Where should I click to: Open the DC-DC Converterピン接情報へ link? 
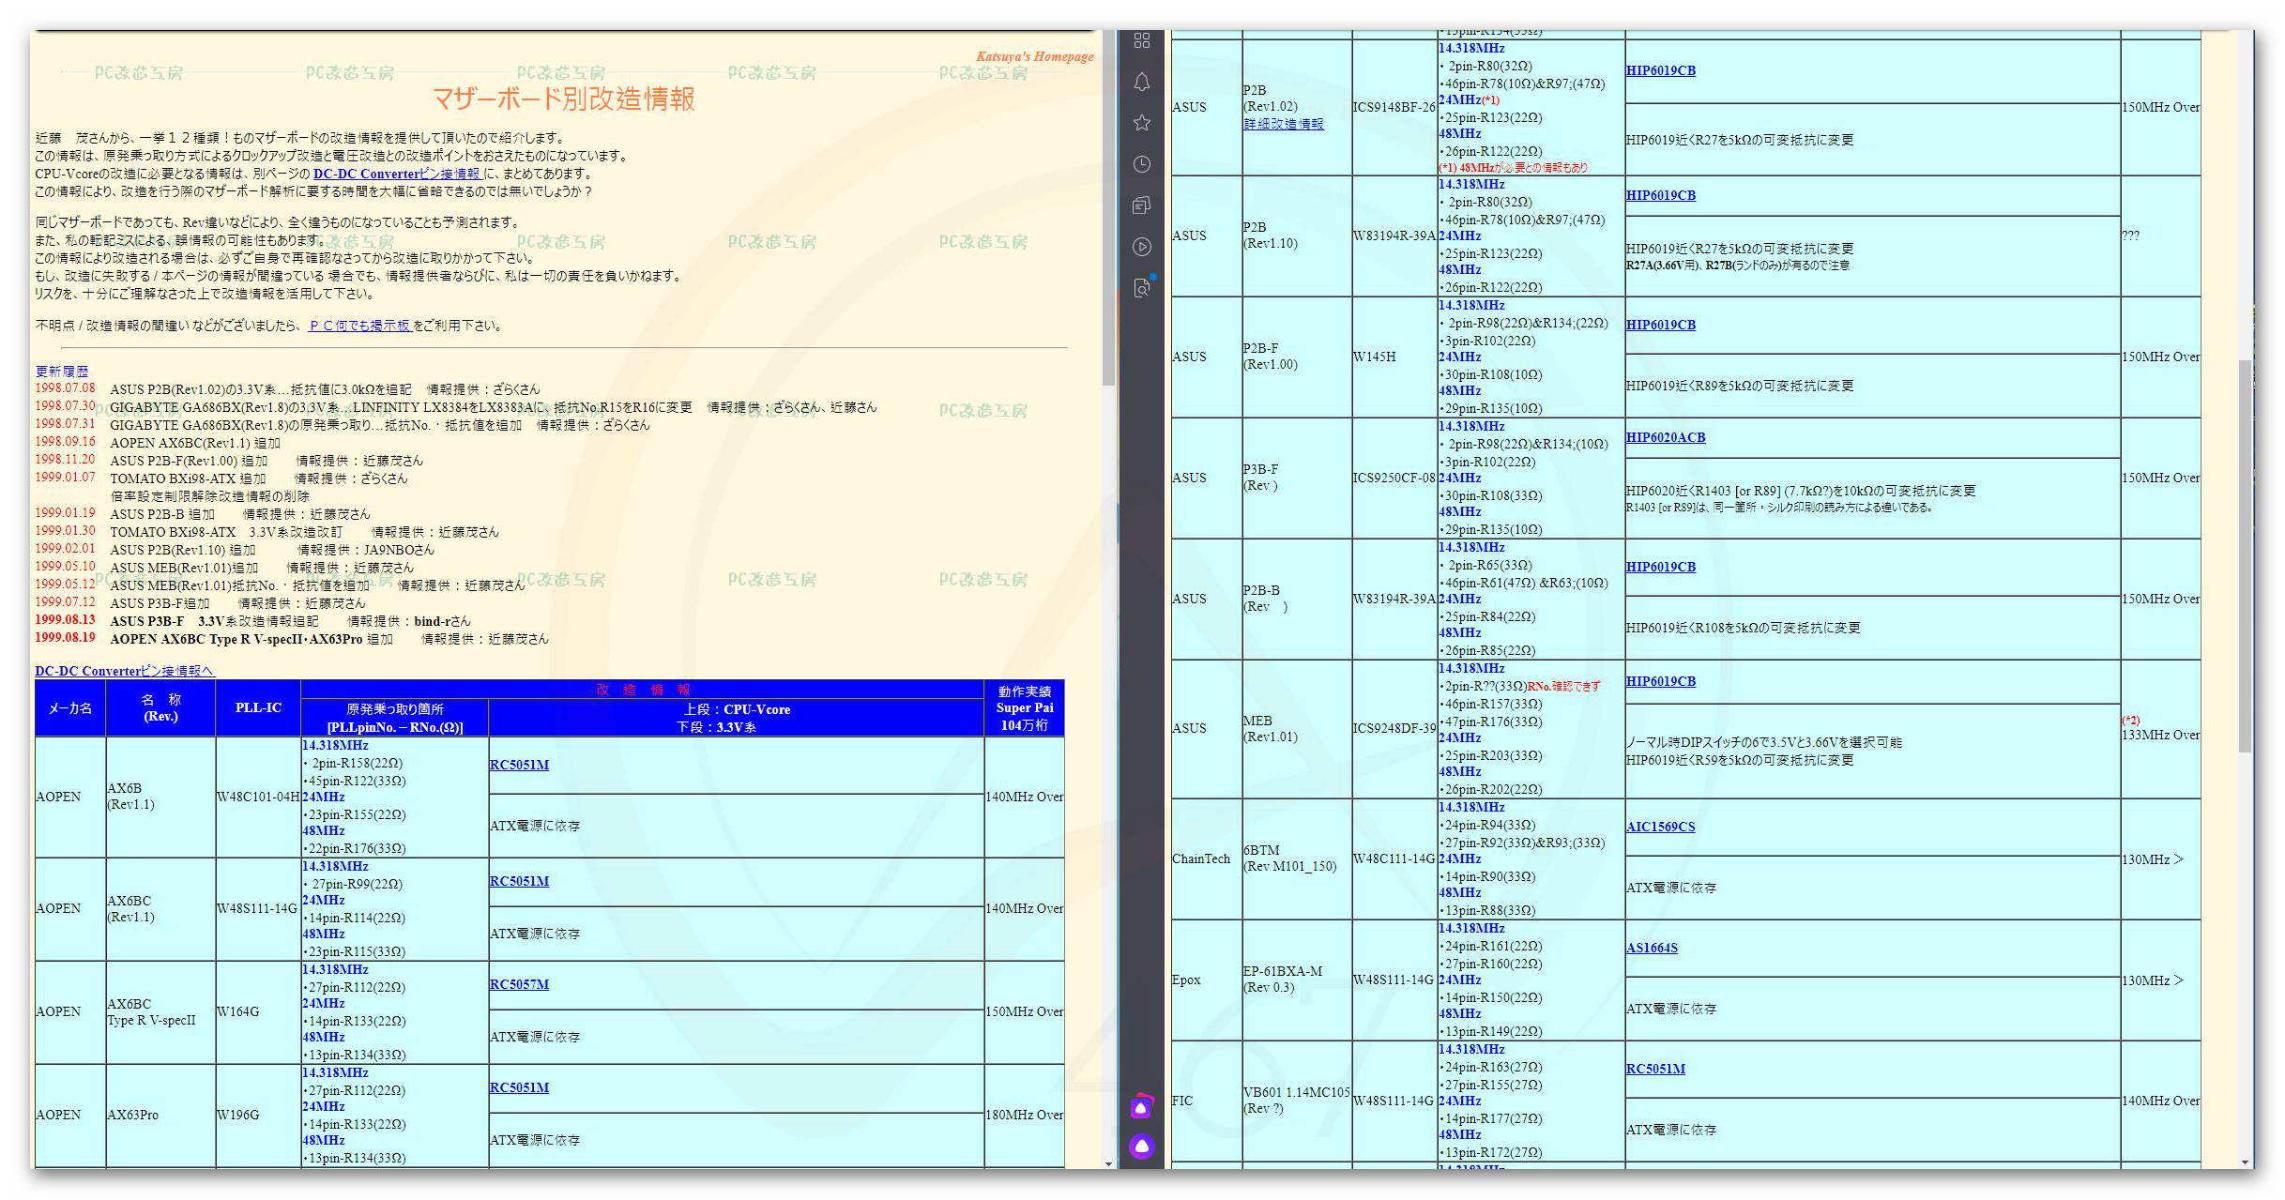[124, 671]
